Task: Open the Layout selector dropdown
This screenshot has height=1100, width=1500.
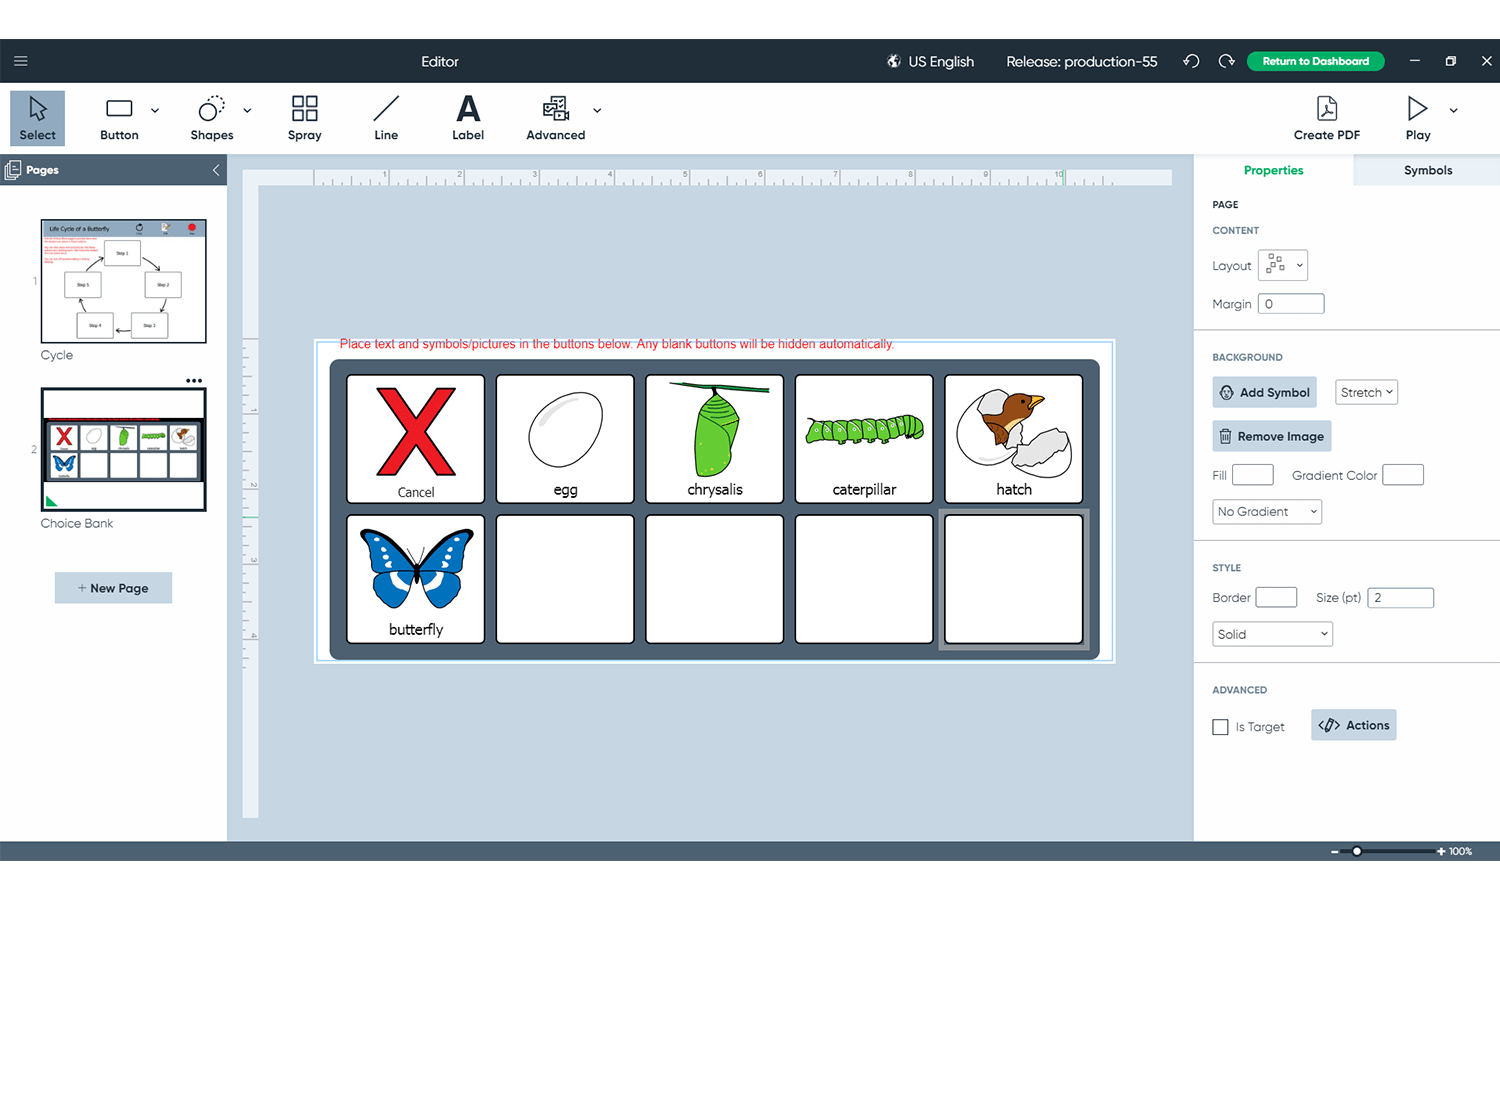Action: click(1282, 265)
